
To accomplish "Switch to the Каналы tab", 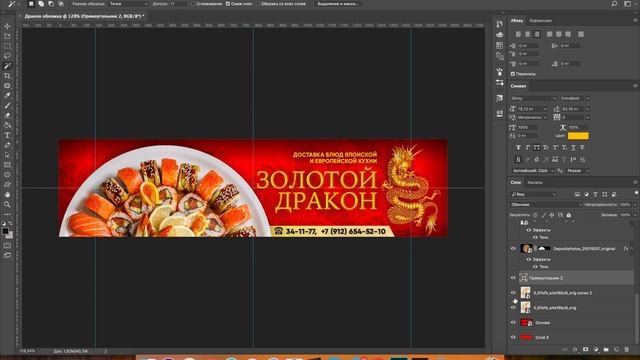I will tap(535, 182).
